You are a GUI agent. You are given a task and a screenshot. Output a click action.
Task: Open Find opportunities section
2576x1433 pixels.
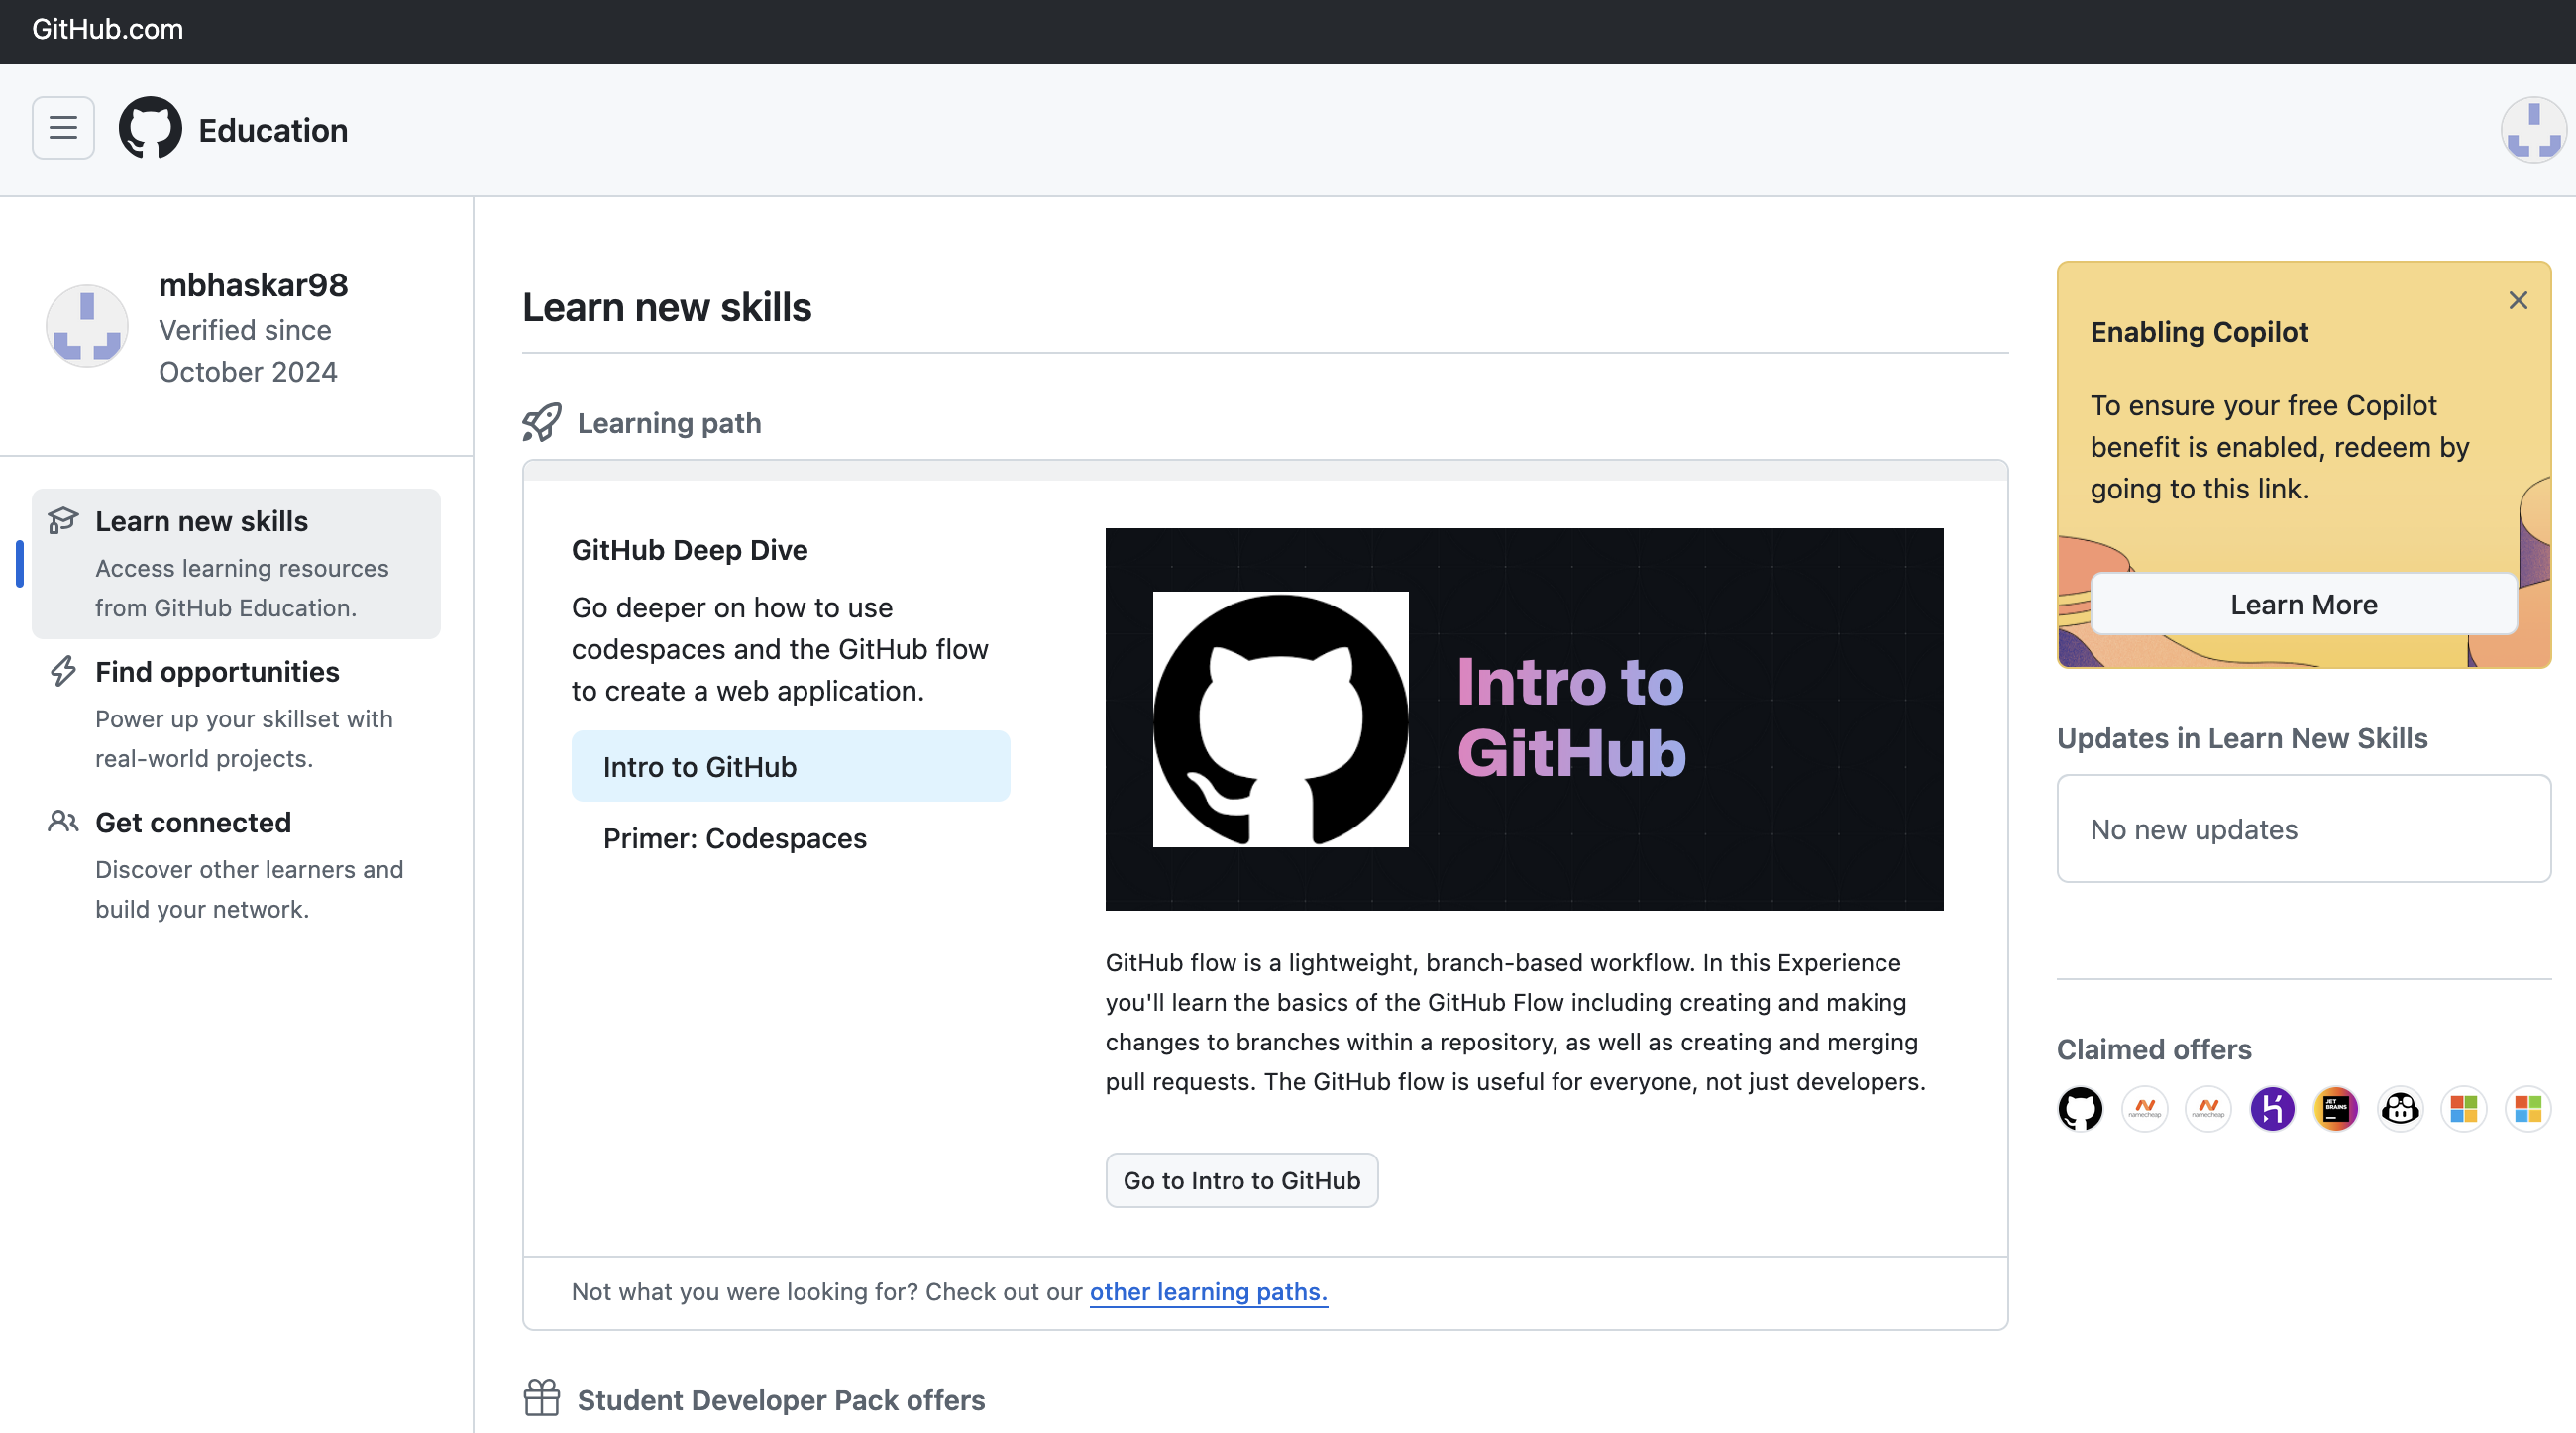(x=236, y=714)
